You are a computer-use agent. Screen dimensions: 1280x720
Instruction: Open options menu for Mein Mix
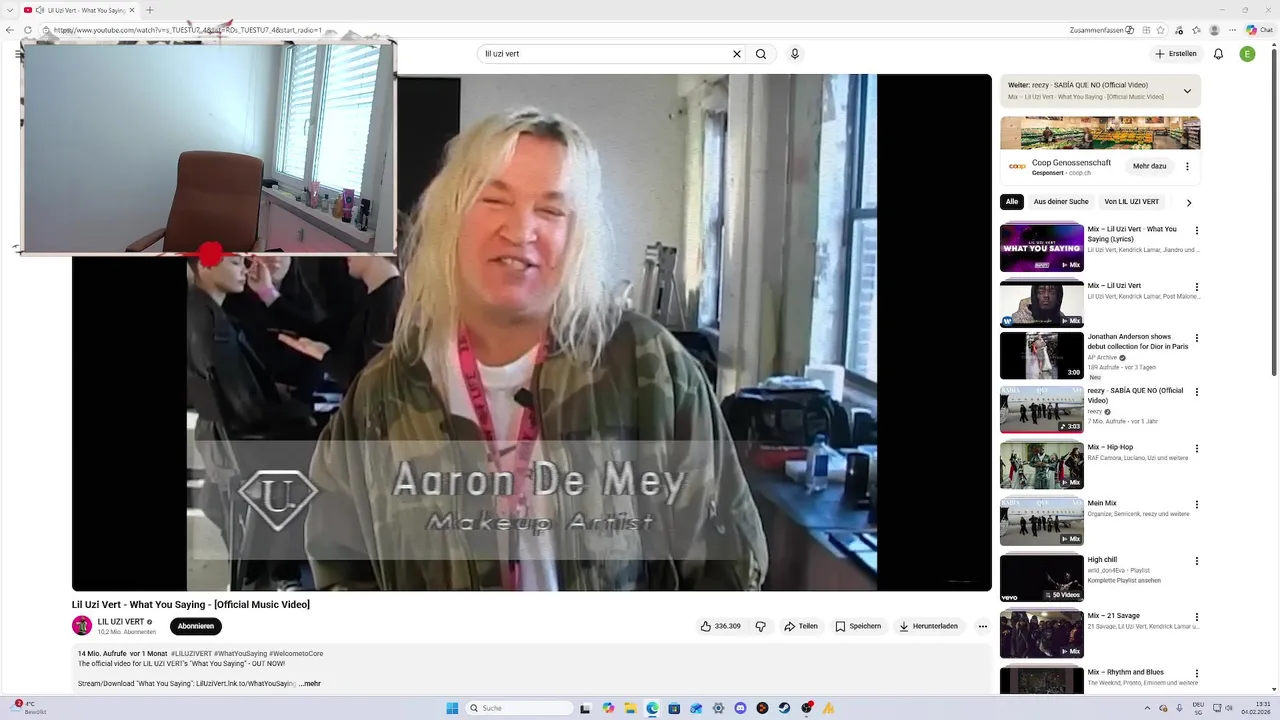click(x=1196, y=504)
